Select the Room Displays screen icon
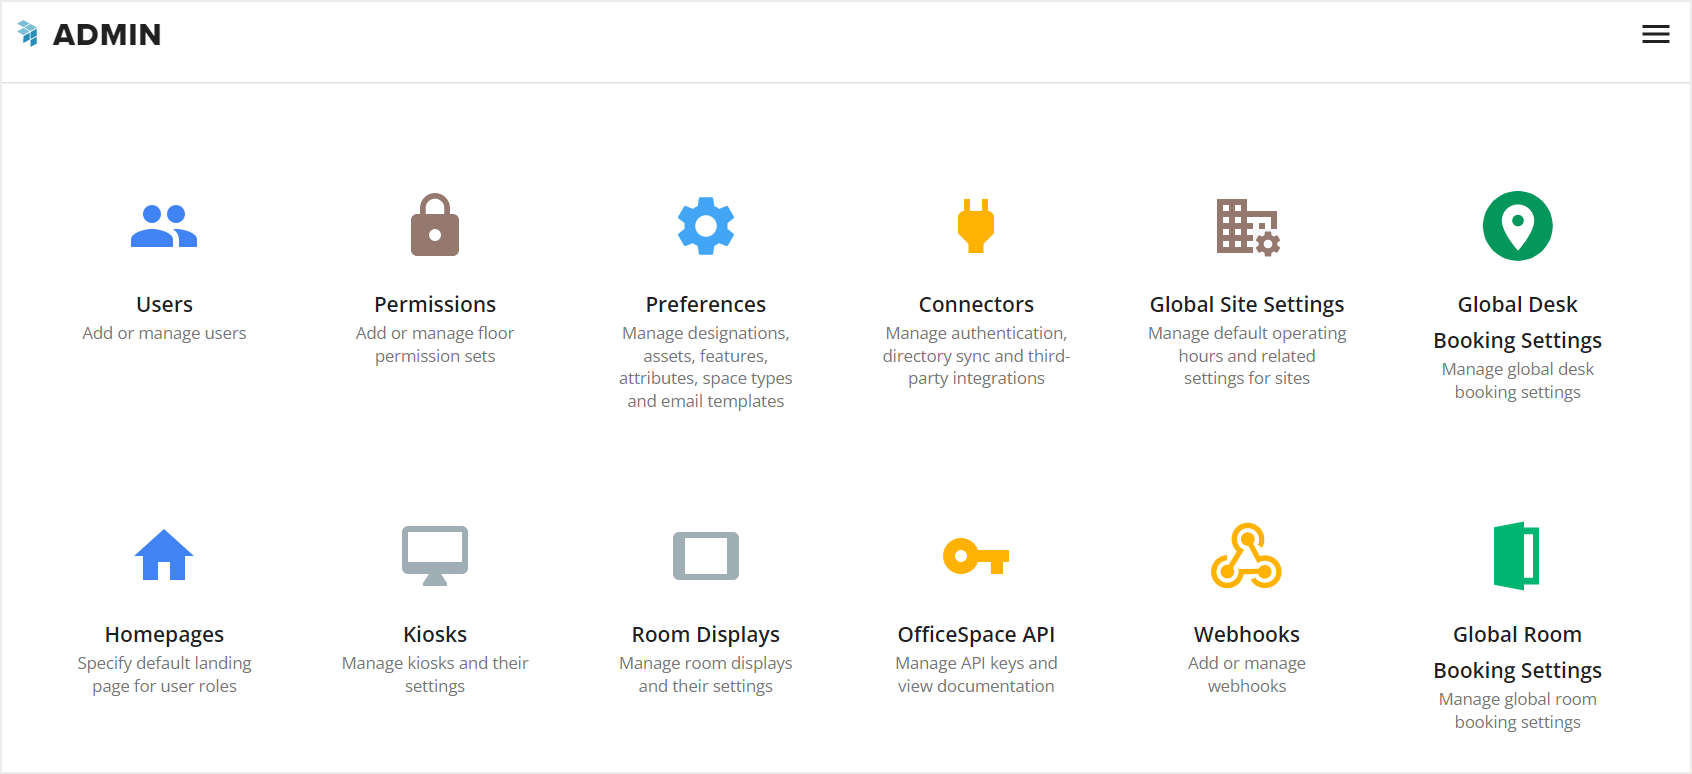Viewport: 1692px width, 774px height. tap(706, 555)
